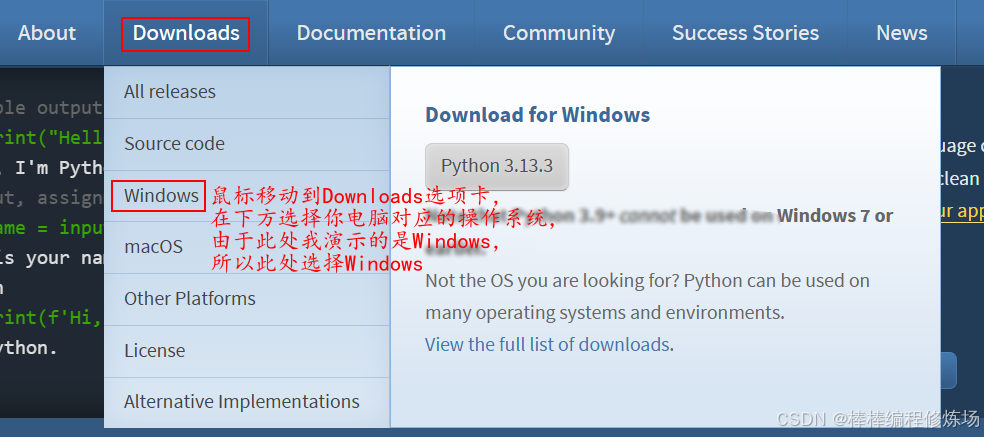Viewport: 984px width, 437px height.
Task: Select Other Platforms in Downloads submenu
Action: coord(247,298)
